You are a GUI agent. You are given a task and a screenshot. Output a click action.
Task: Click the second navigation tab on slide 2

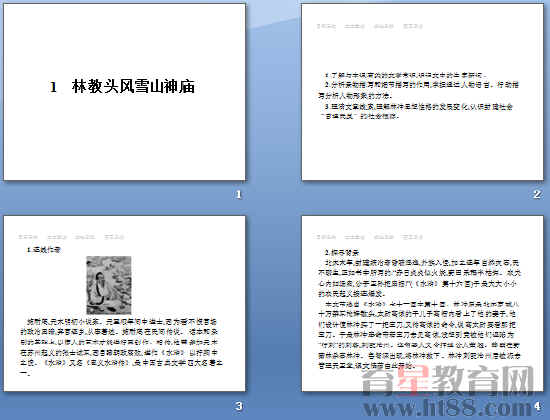point(354,26)
